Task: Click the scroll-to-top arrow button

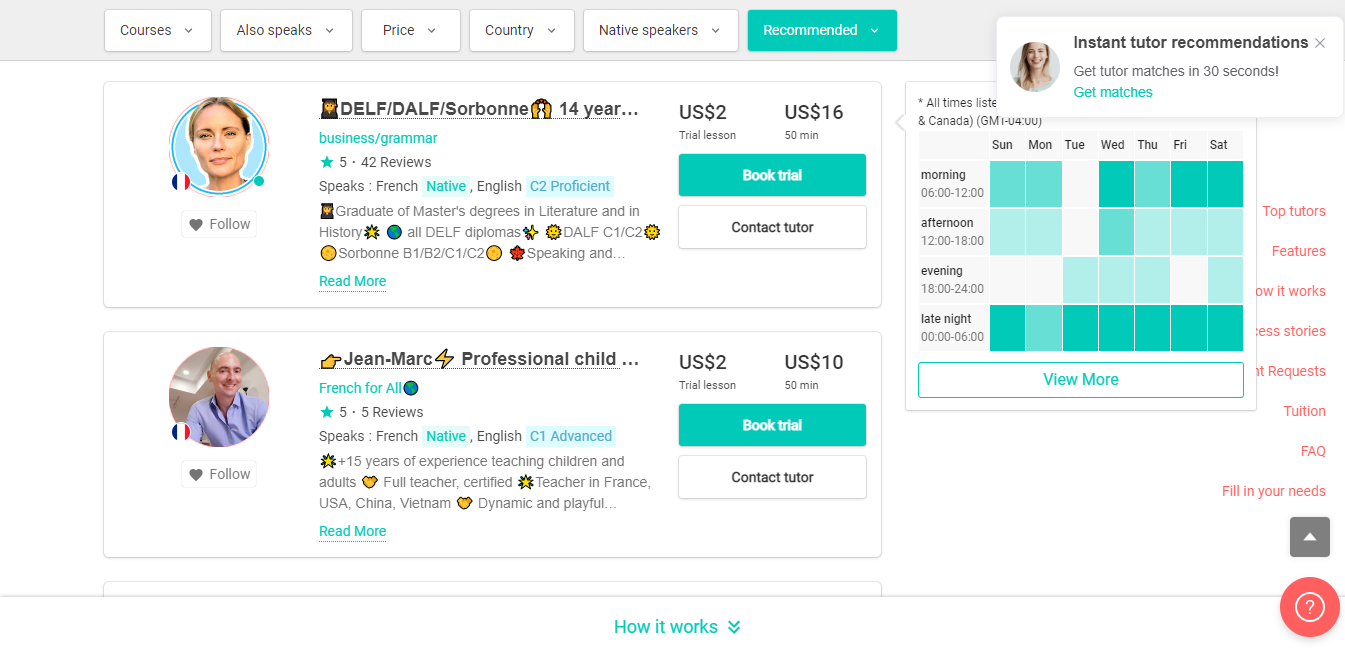Action: [1310, 537]
